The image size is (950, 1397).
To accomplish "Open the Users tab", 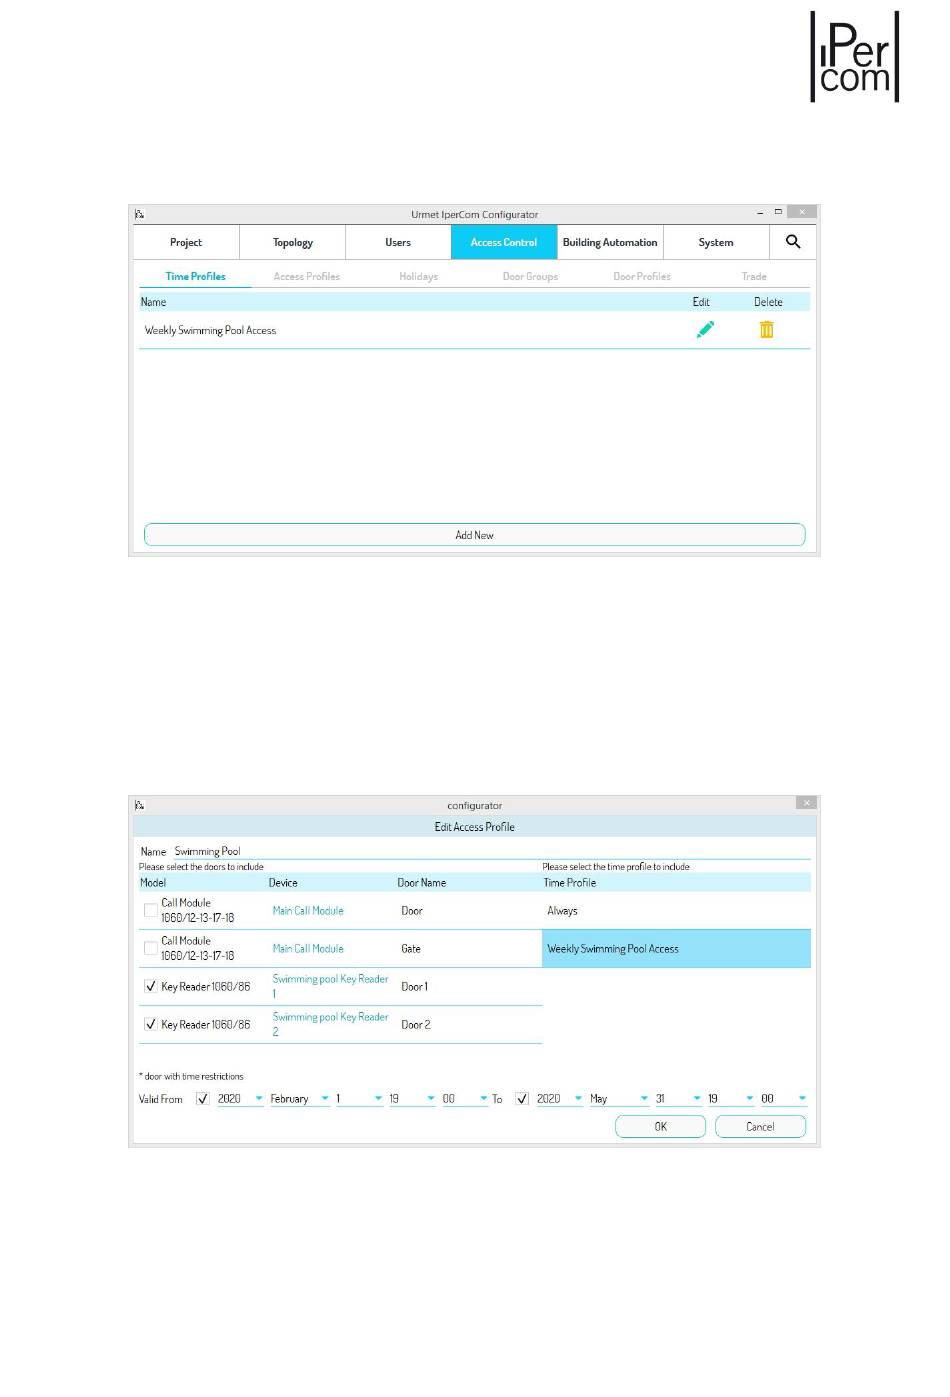I will click(x=398, y=242).
